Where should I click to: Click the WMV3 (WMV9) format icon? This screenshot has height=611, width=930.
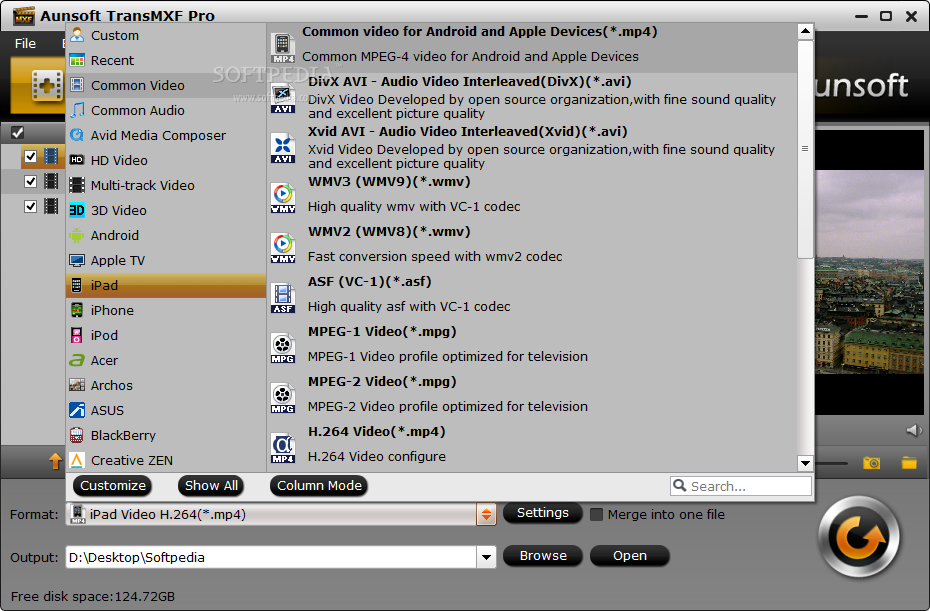click(283, 198)
